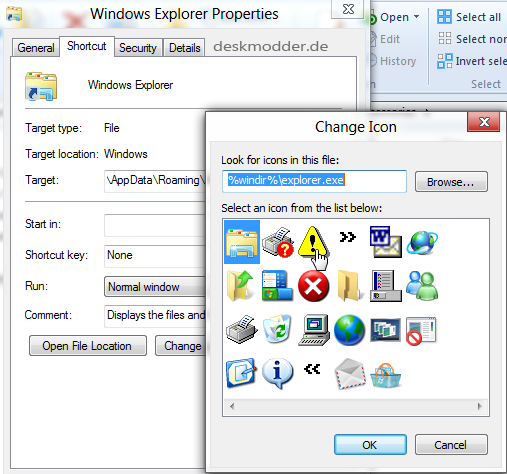Open the Run Normal window dropdown

tap(155, 287)
